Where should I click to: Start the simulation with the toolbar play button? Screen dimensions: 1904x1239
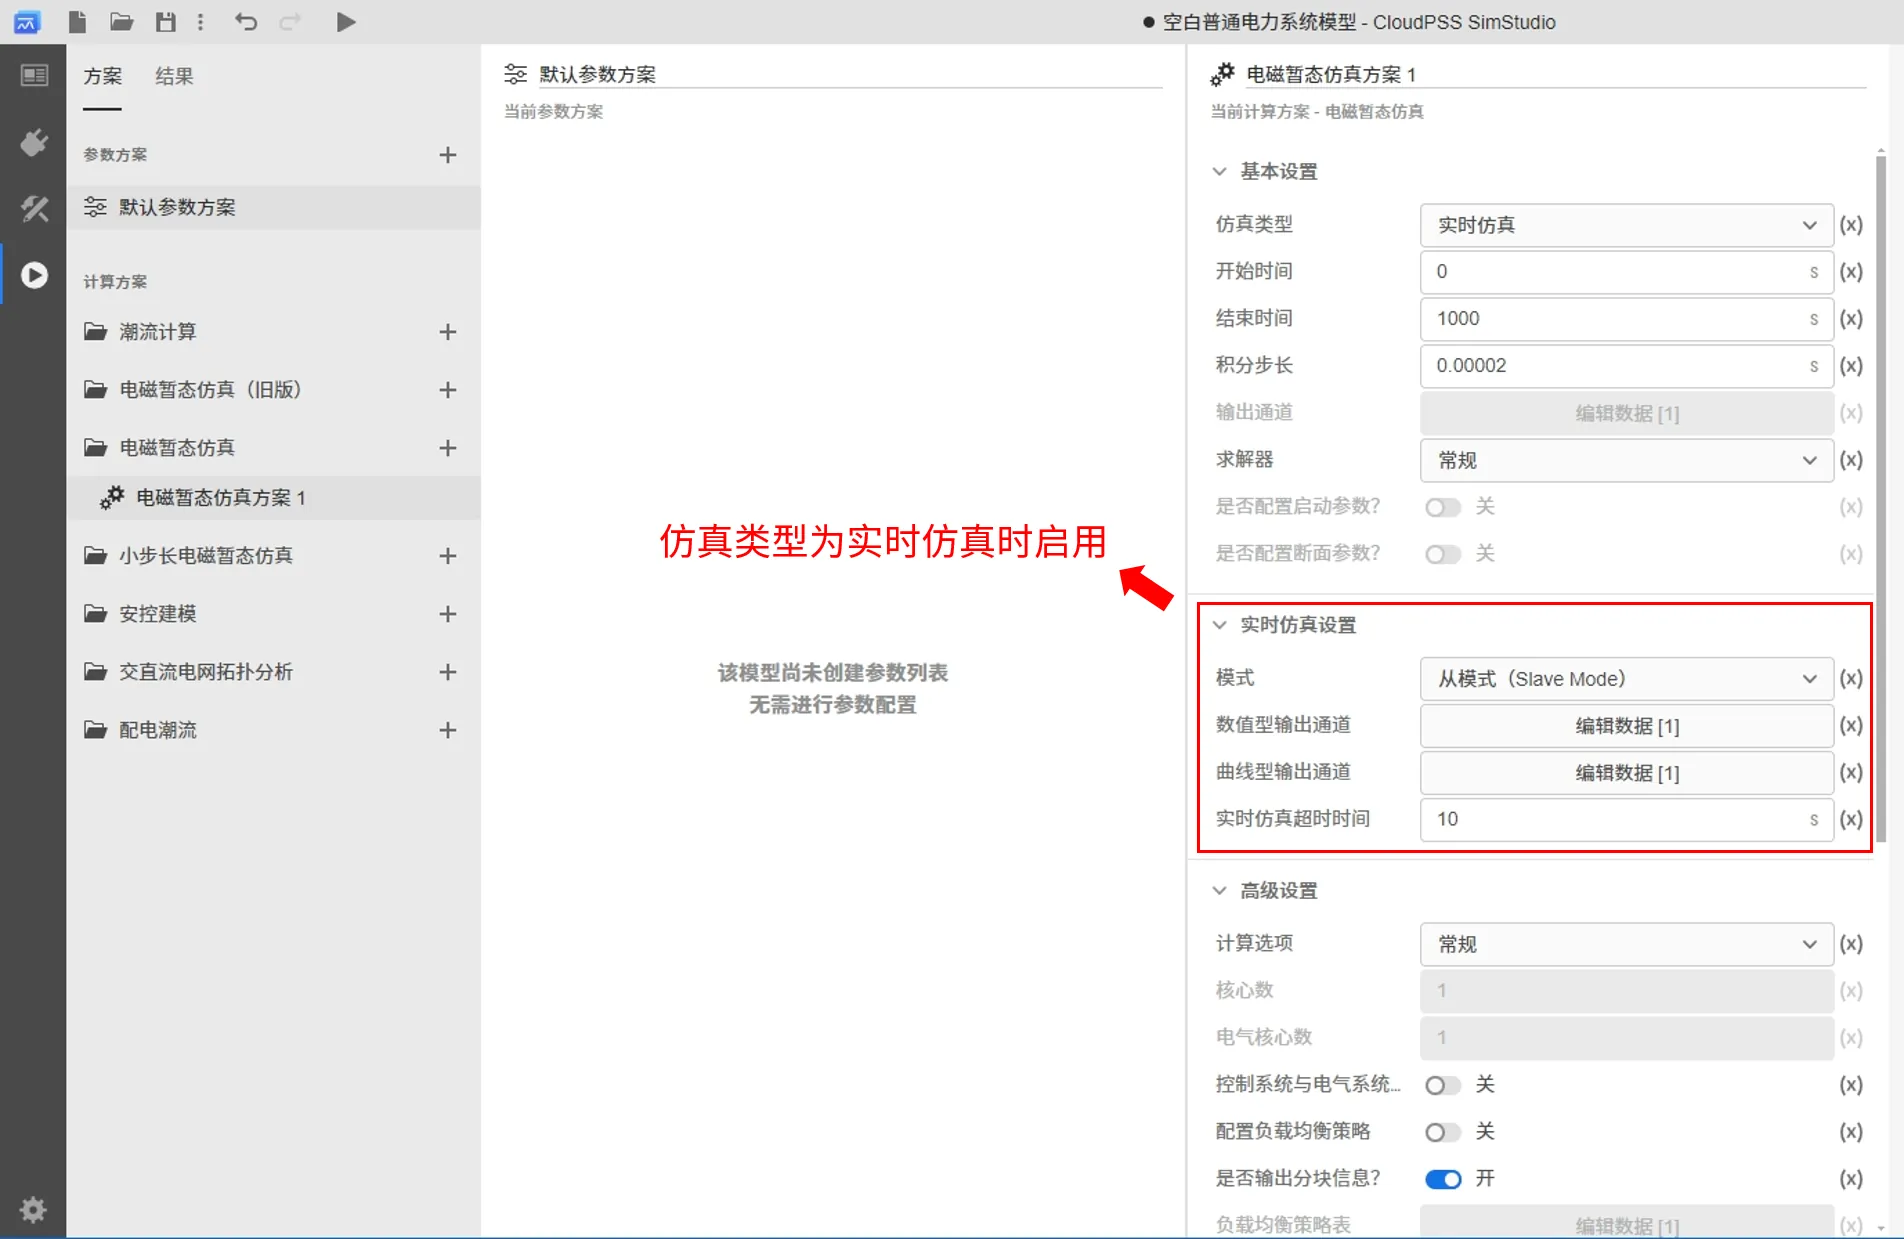(346, 22)
